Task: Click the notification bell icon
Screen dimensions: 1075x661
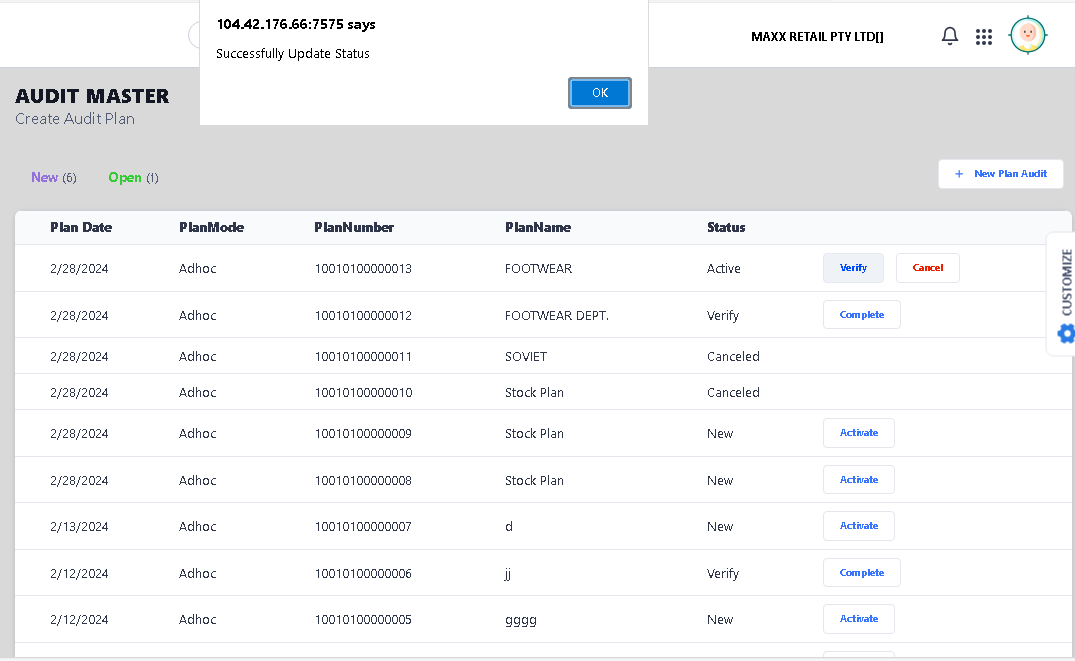Action: point(950,36)
